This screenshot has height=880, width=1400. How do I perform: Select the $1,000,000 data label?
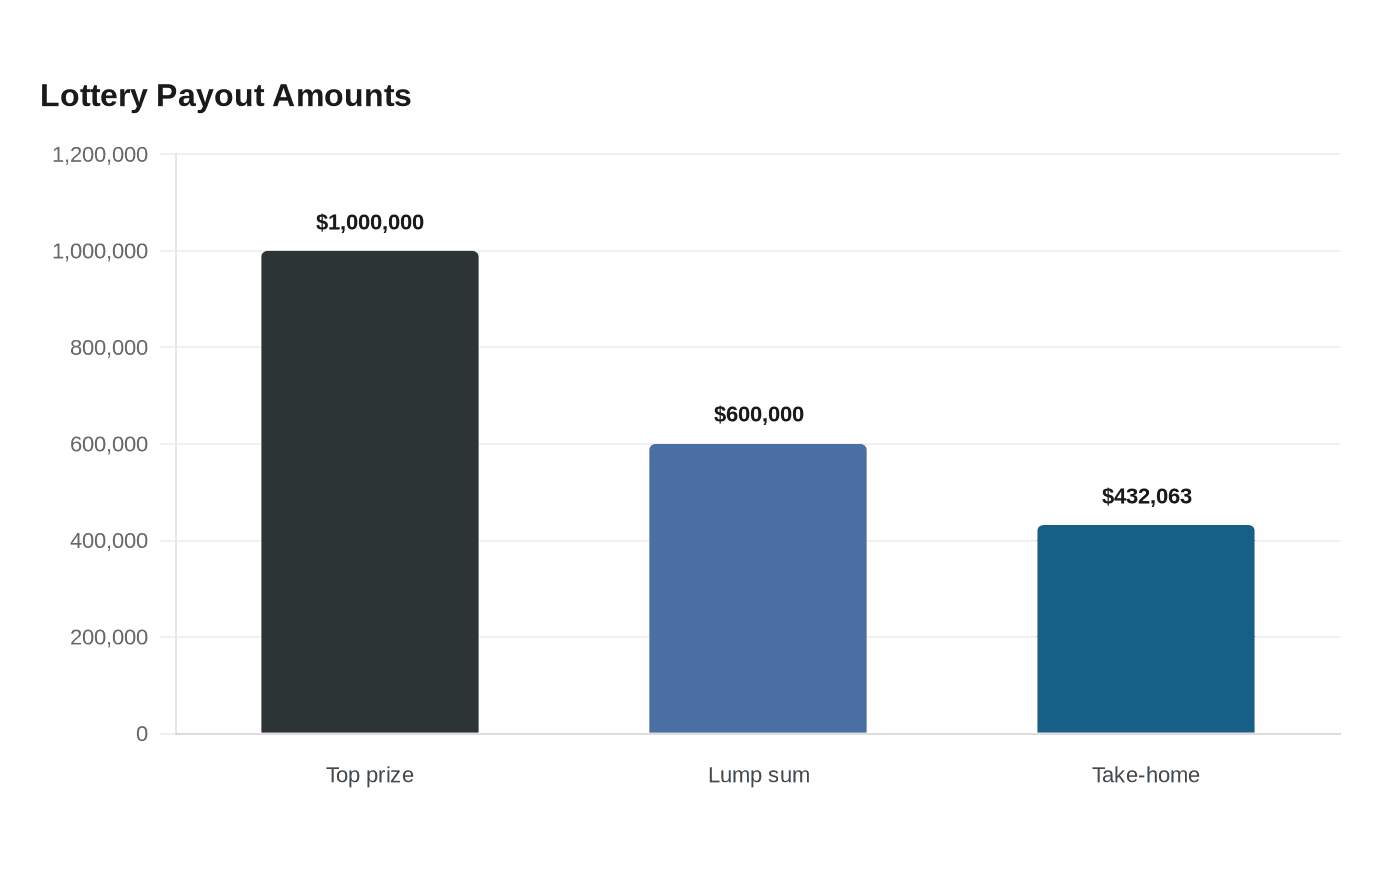click(370, 222)
